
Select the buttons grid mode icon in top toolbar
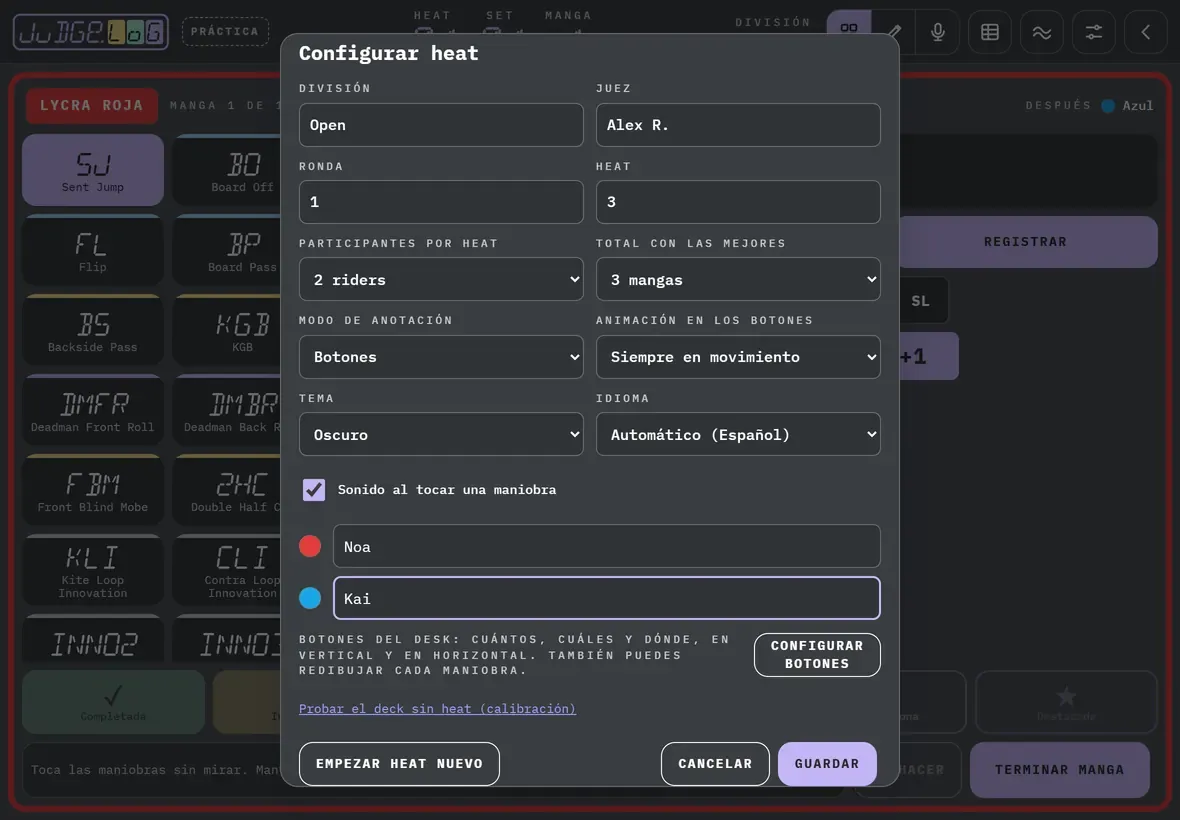tap(849, 30)
